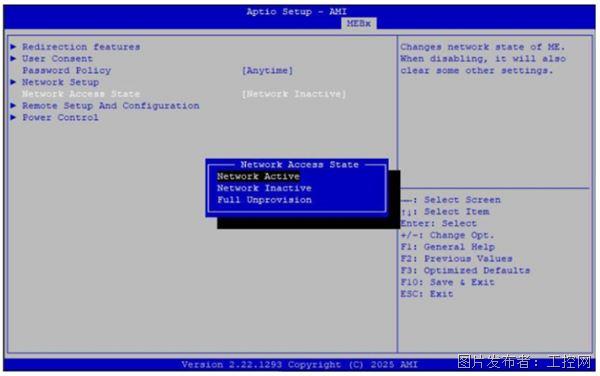Click the +/-: Change Opt. hint
Screen dimensions: 600x376
448,235
